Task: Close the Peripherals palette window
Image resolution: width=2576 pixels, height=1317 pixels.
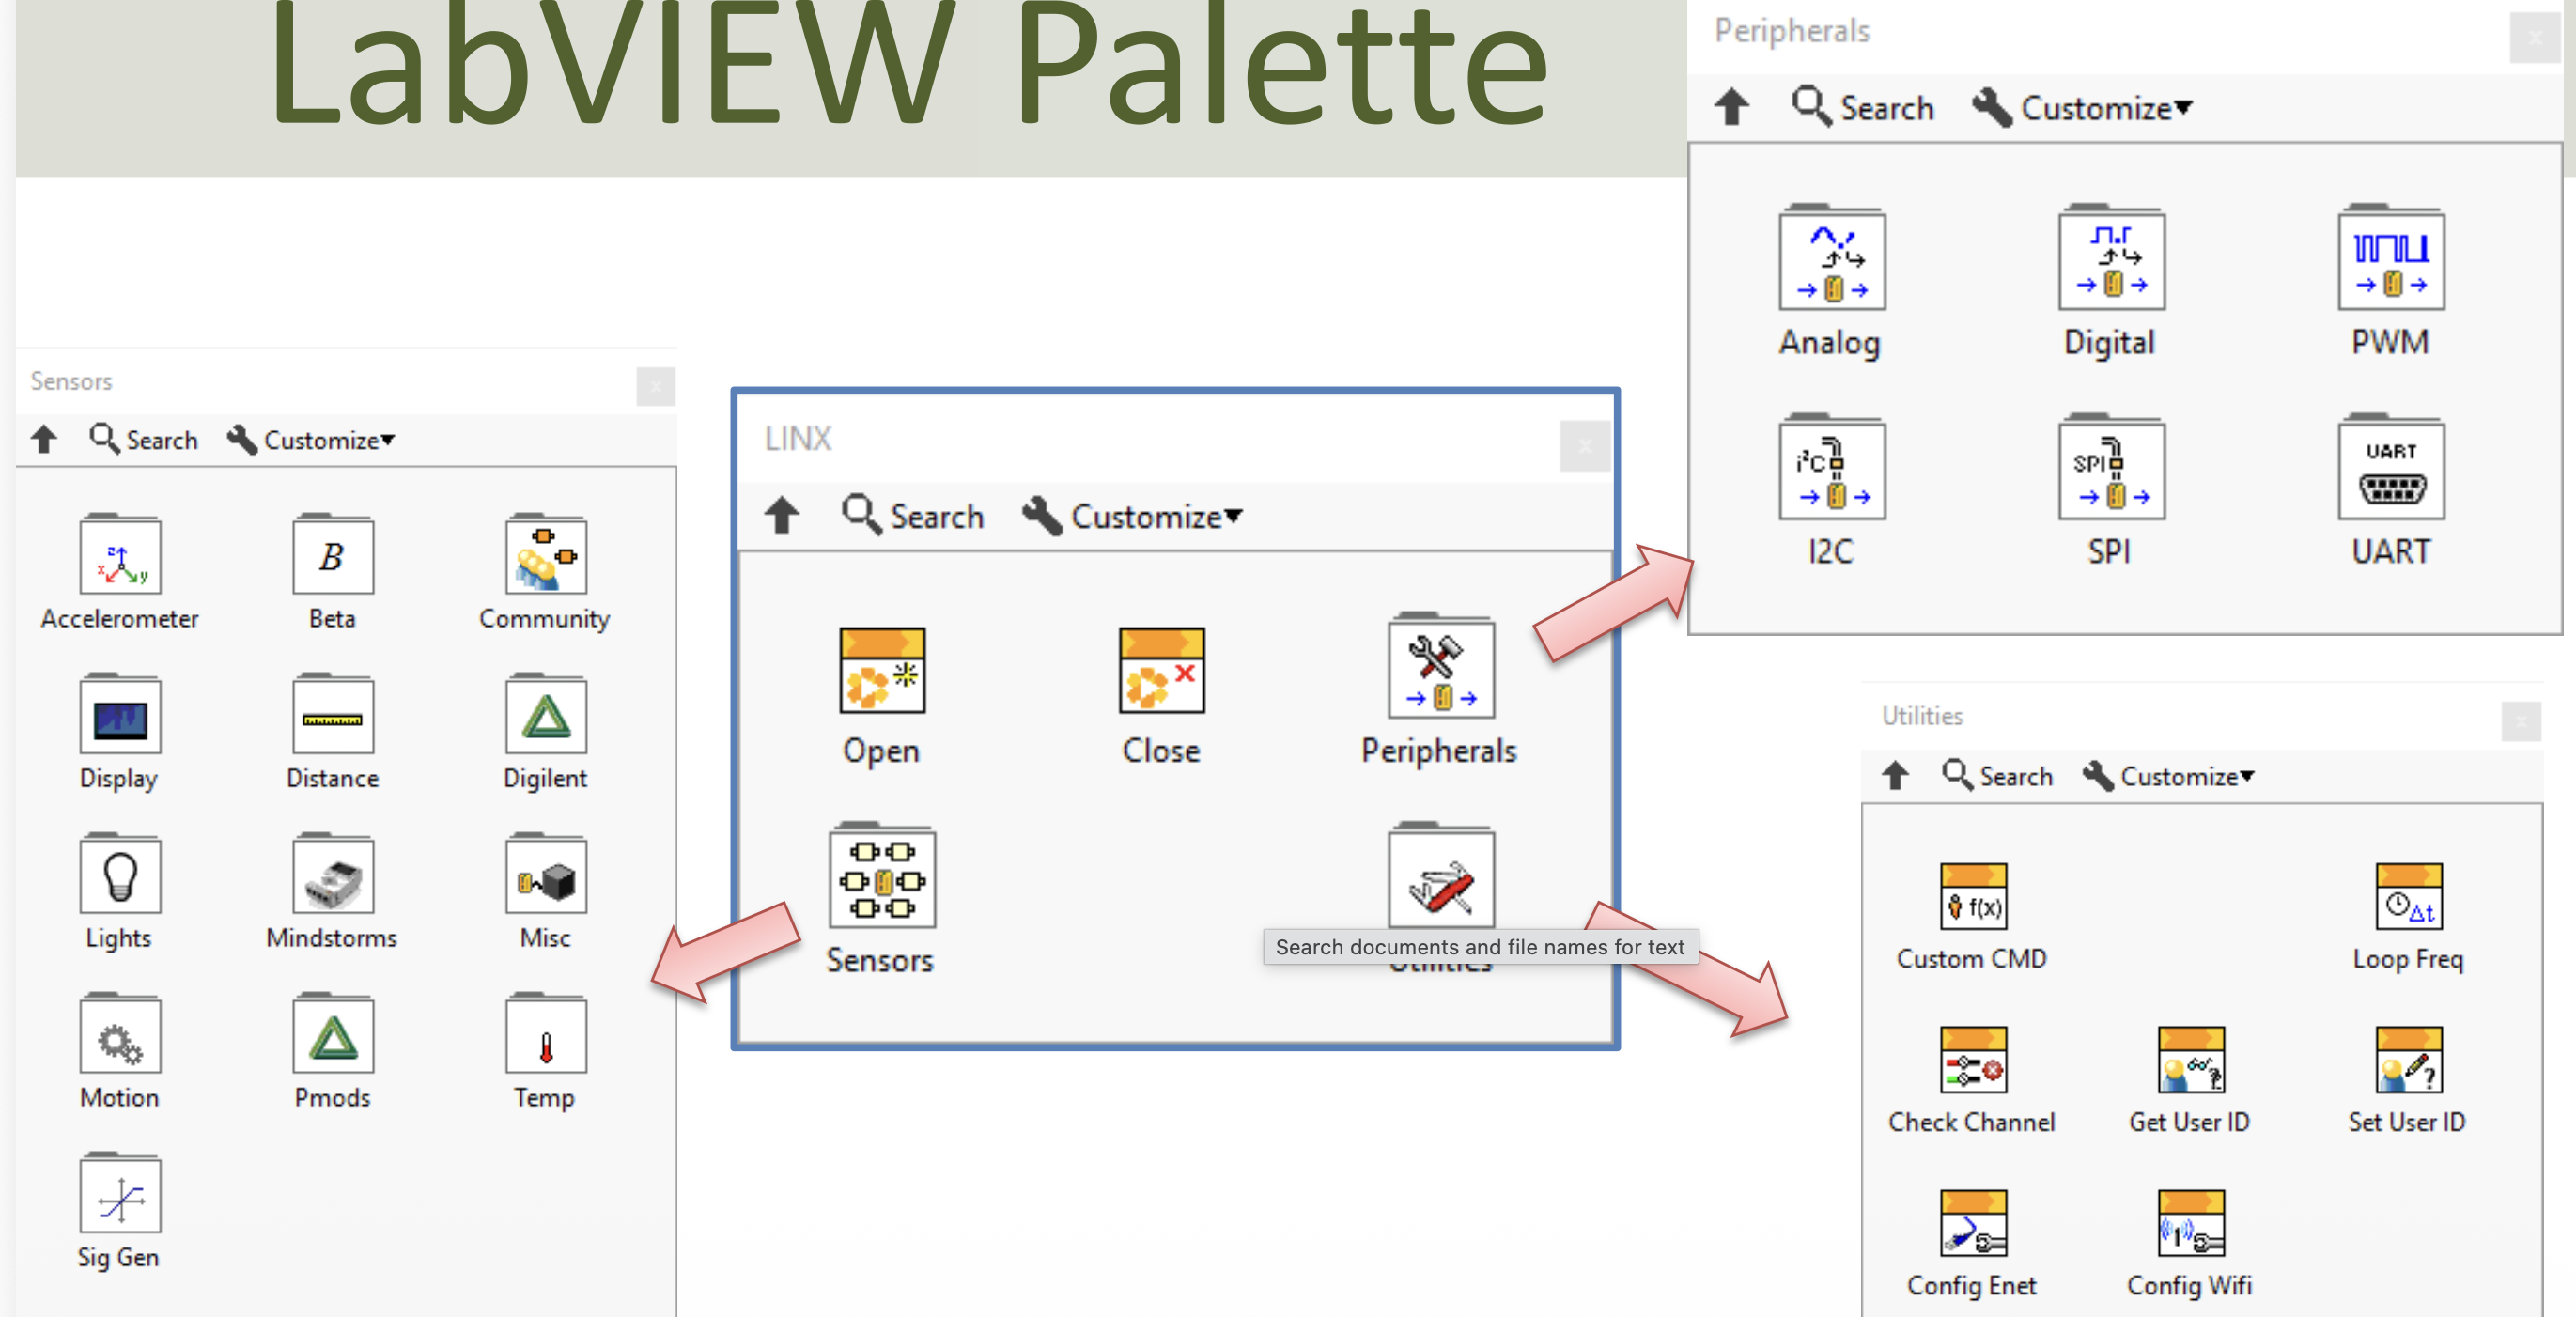Action: pyautogui.click(x=2535, y=38)
